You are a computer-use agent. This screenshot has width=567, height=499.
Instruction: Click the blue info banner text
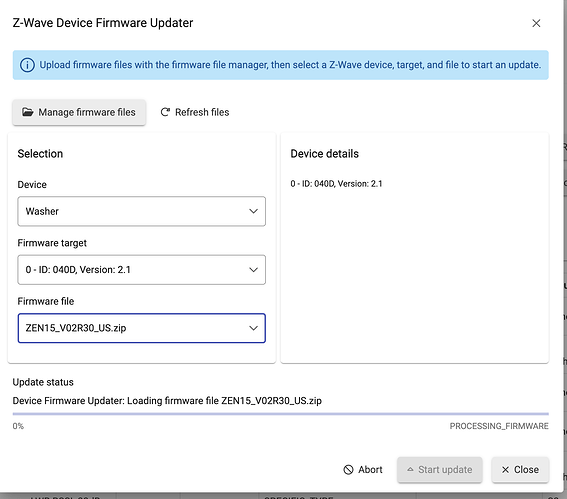tap(290, 65)
